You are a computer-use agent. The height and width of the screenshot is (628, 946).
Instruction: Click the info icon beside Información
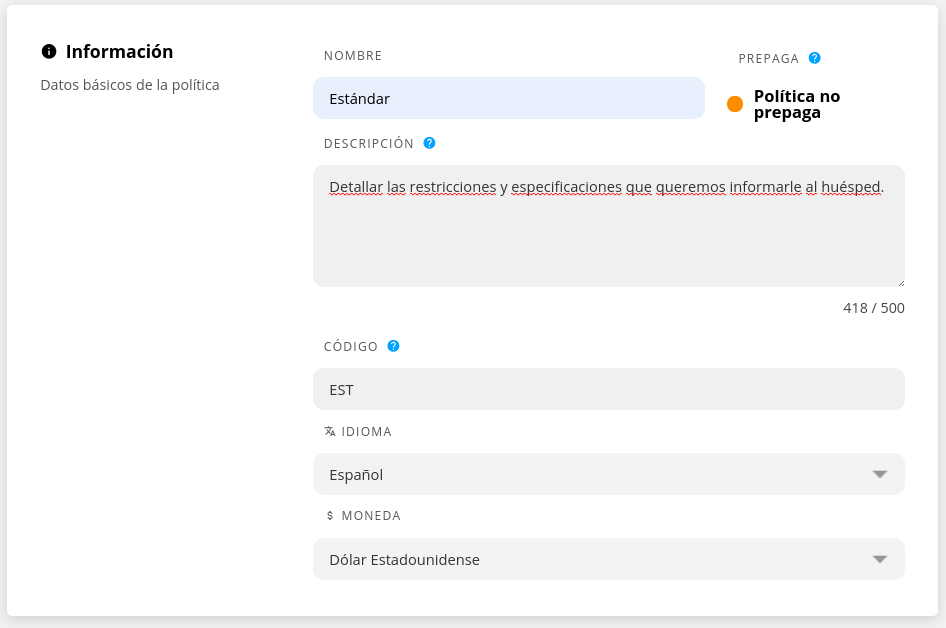click(49, 52)
